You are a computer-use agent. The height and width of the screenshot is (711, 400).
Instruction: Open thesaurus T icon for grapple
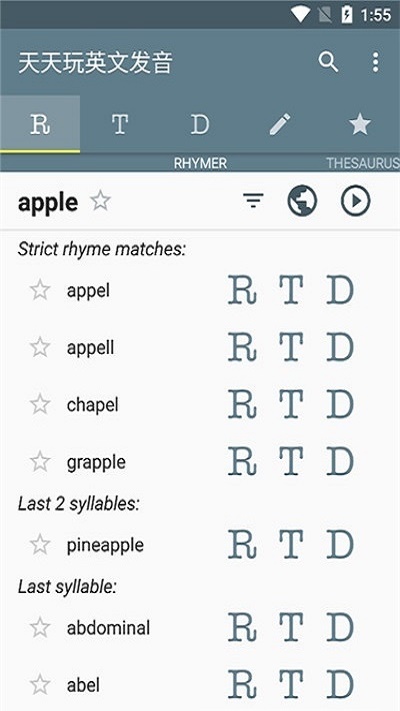291,462
